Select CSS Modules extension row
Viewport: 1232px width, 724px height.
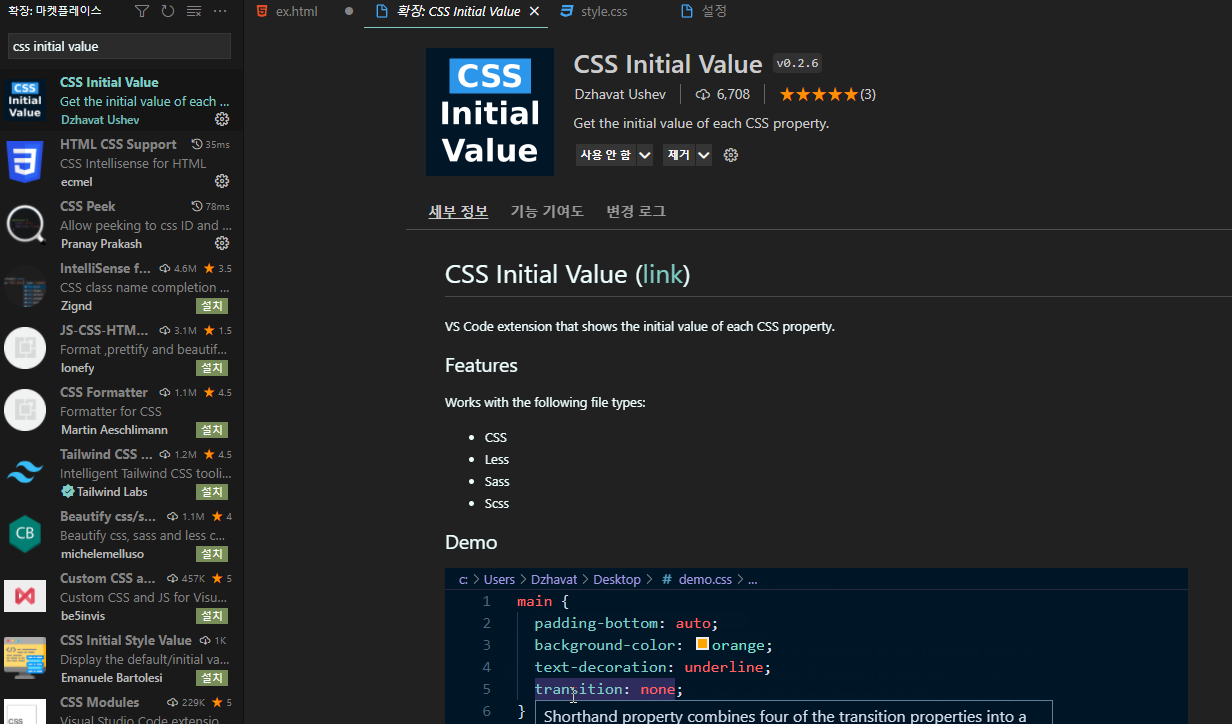(x=121, y=707)
